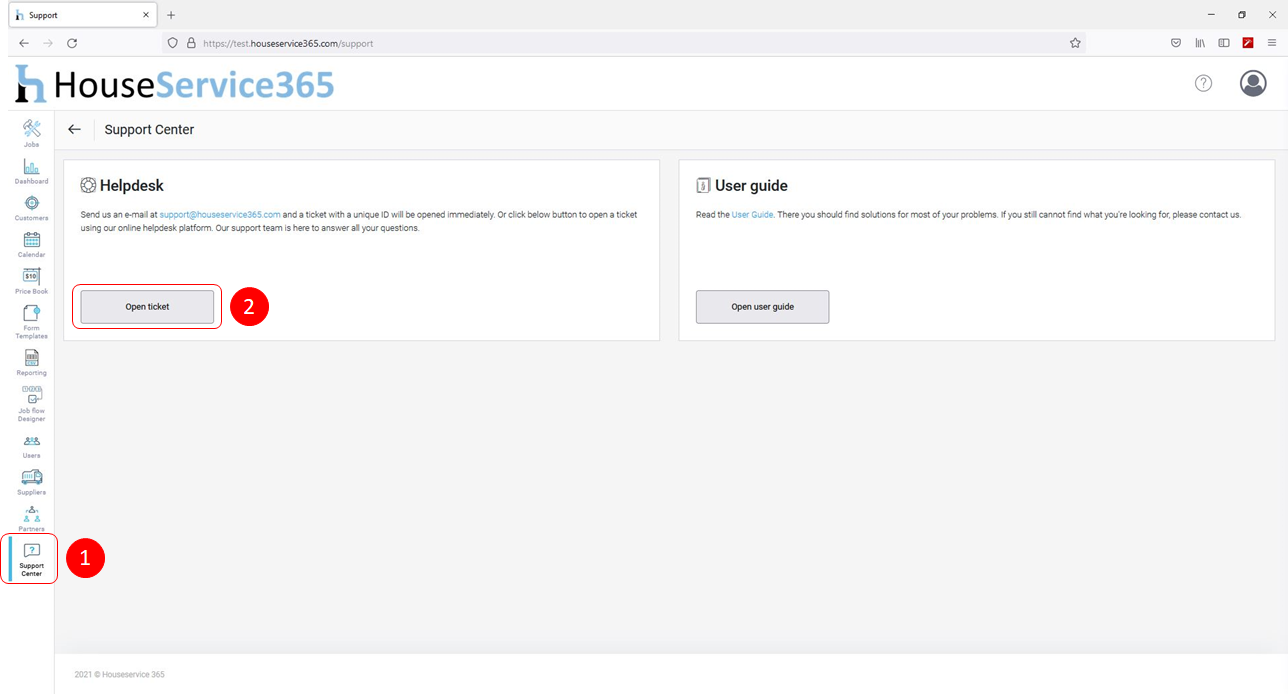Screen dimensions: 1288x694
Task: Open a new browser tab
Action: point(171,15)
